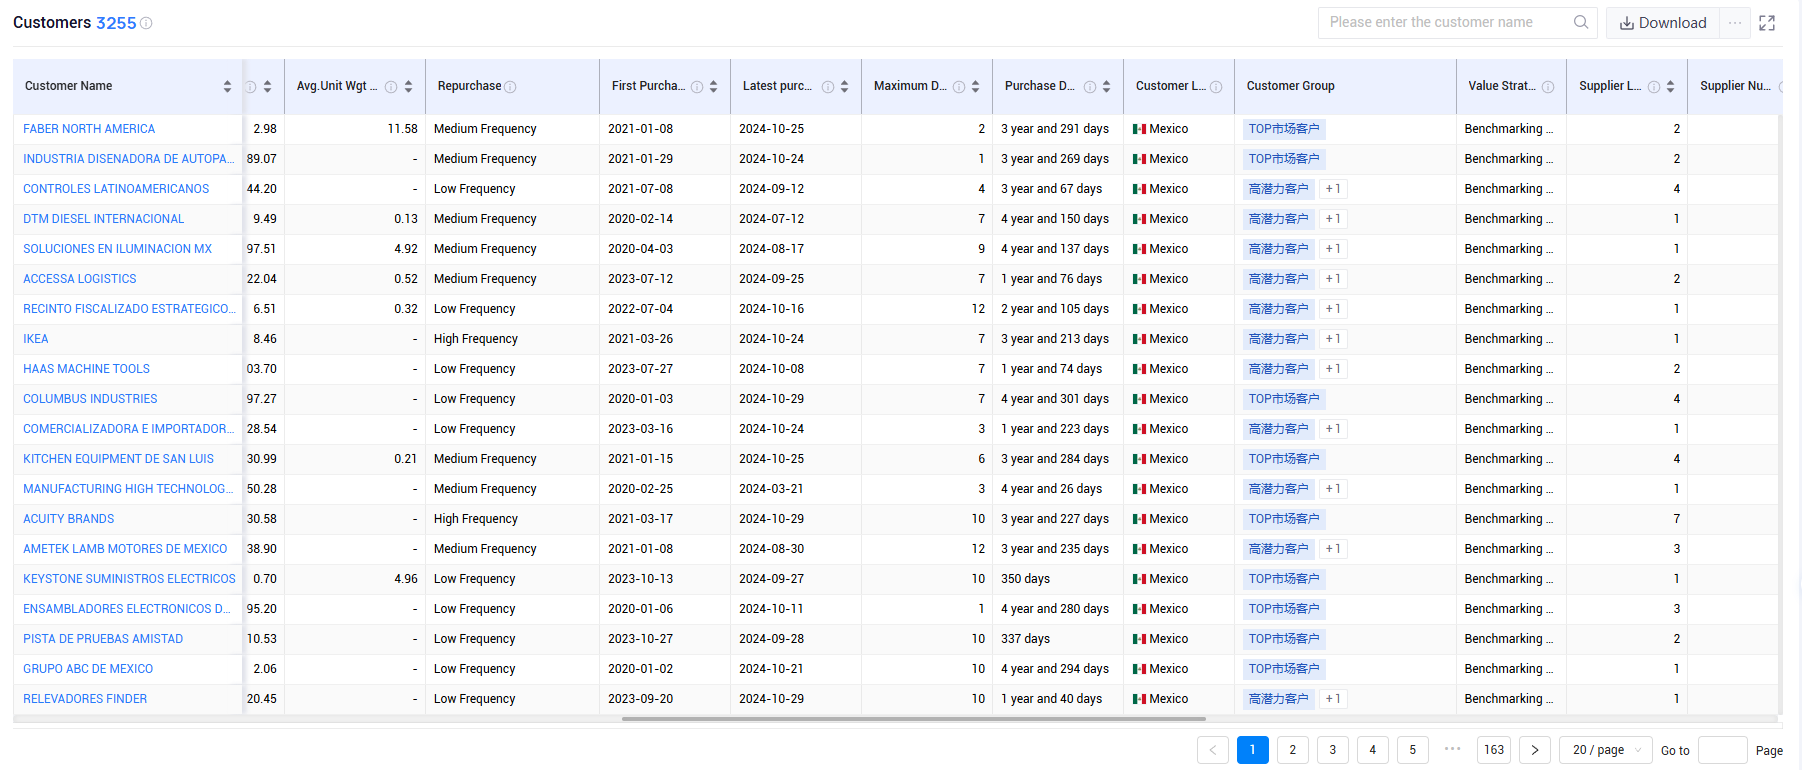Click the Download button
This screenshot has width=1802, height=770.
[x=1663, y=23]
